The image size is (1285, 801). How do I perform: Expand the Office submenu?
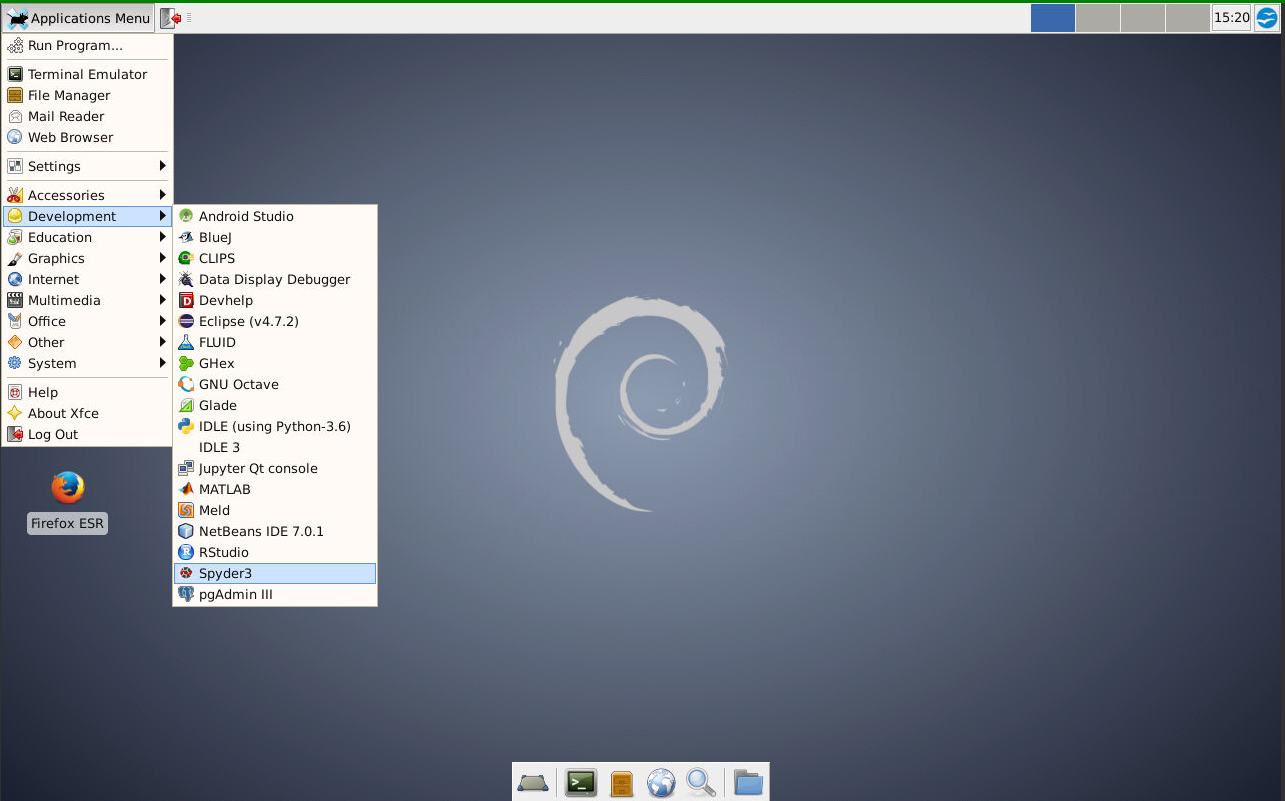point(87,321)
